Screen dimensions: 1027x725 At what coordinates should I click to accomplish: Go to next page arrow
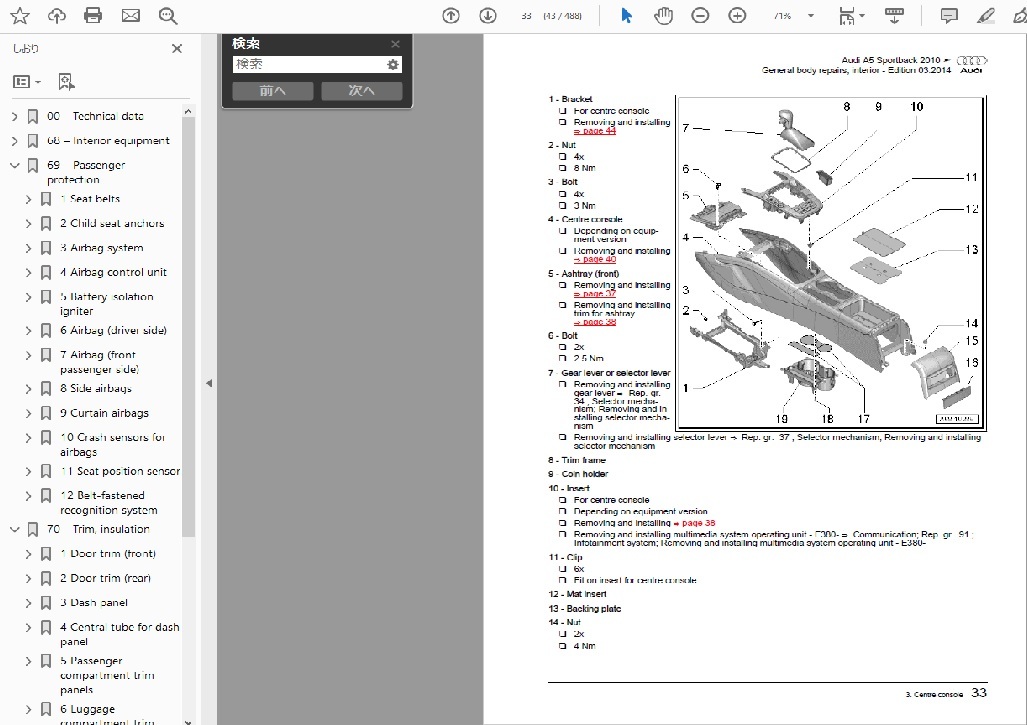pos(487,16)
